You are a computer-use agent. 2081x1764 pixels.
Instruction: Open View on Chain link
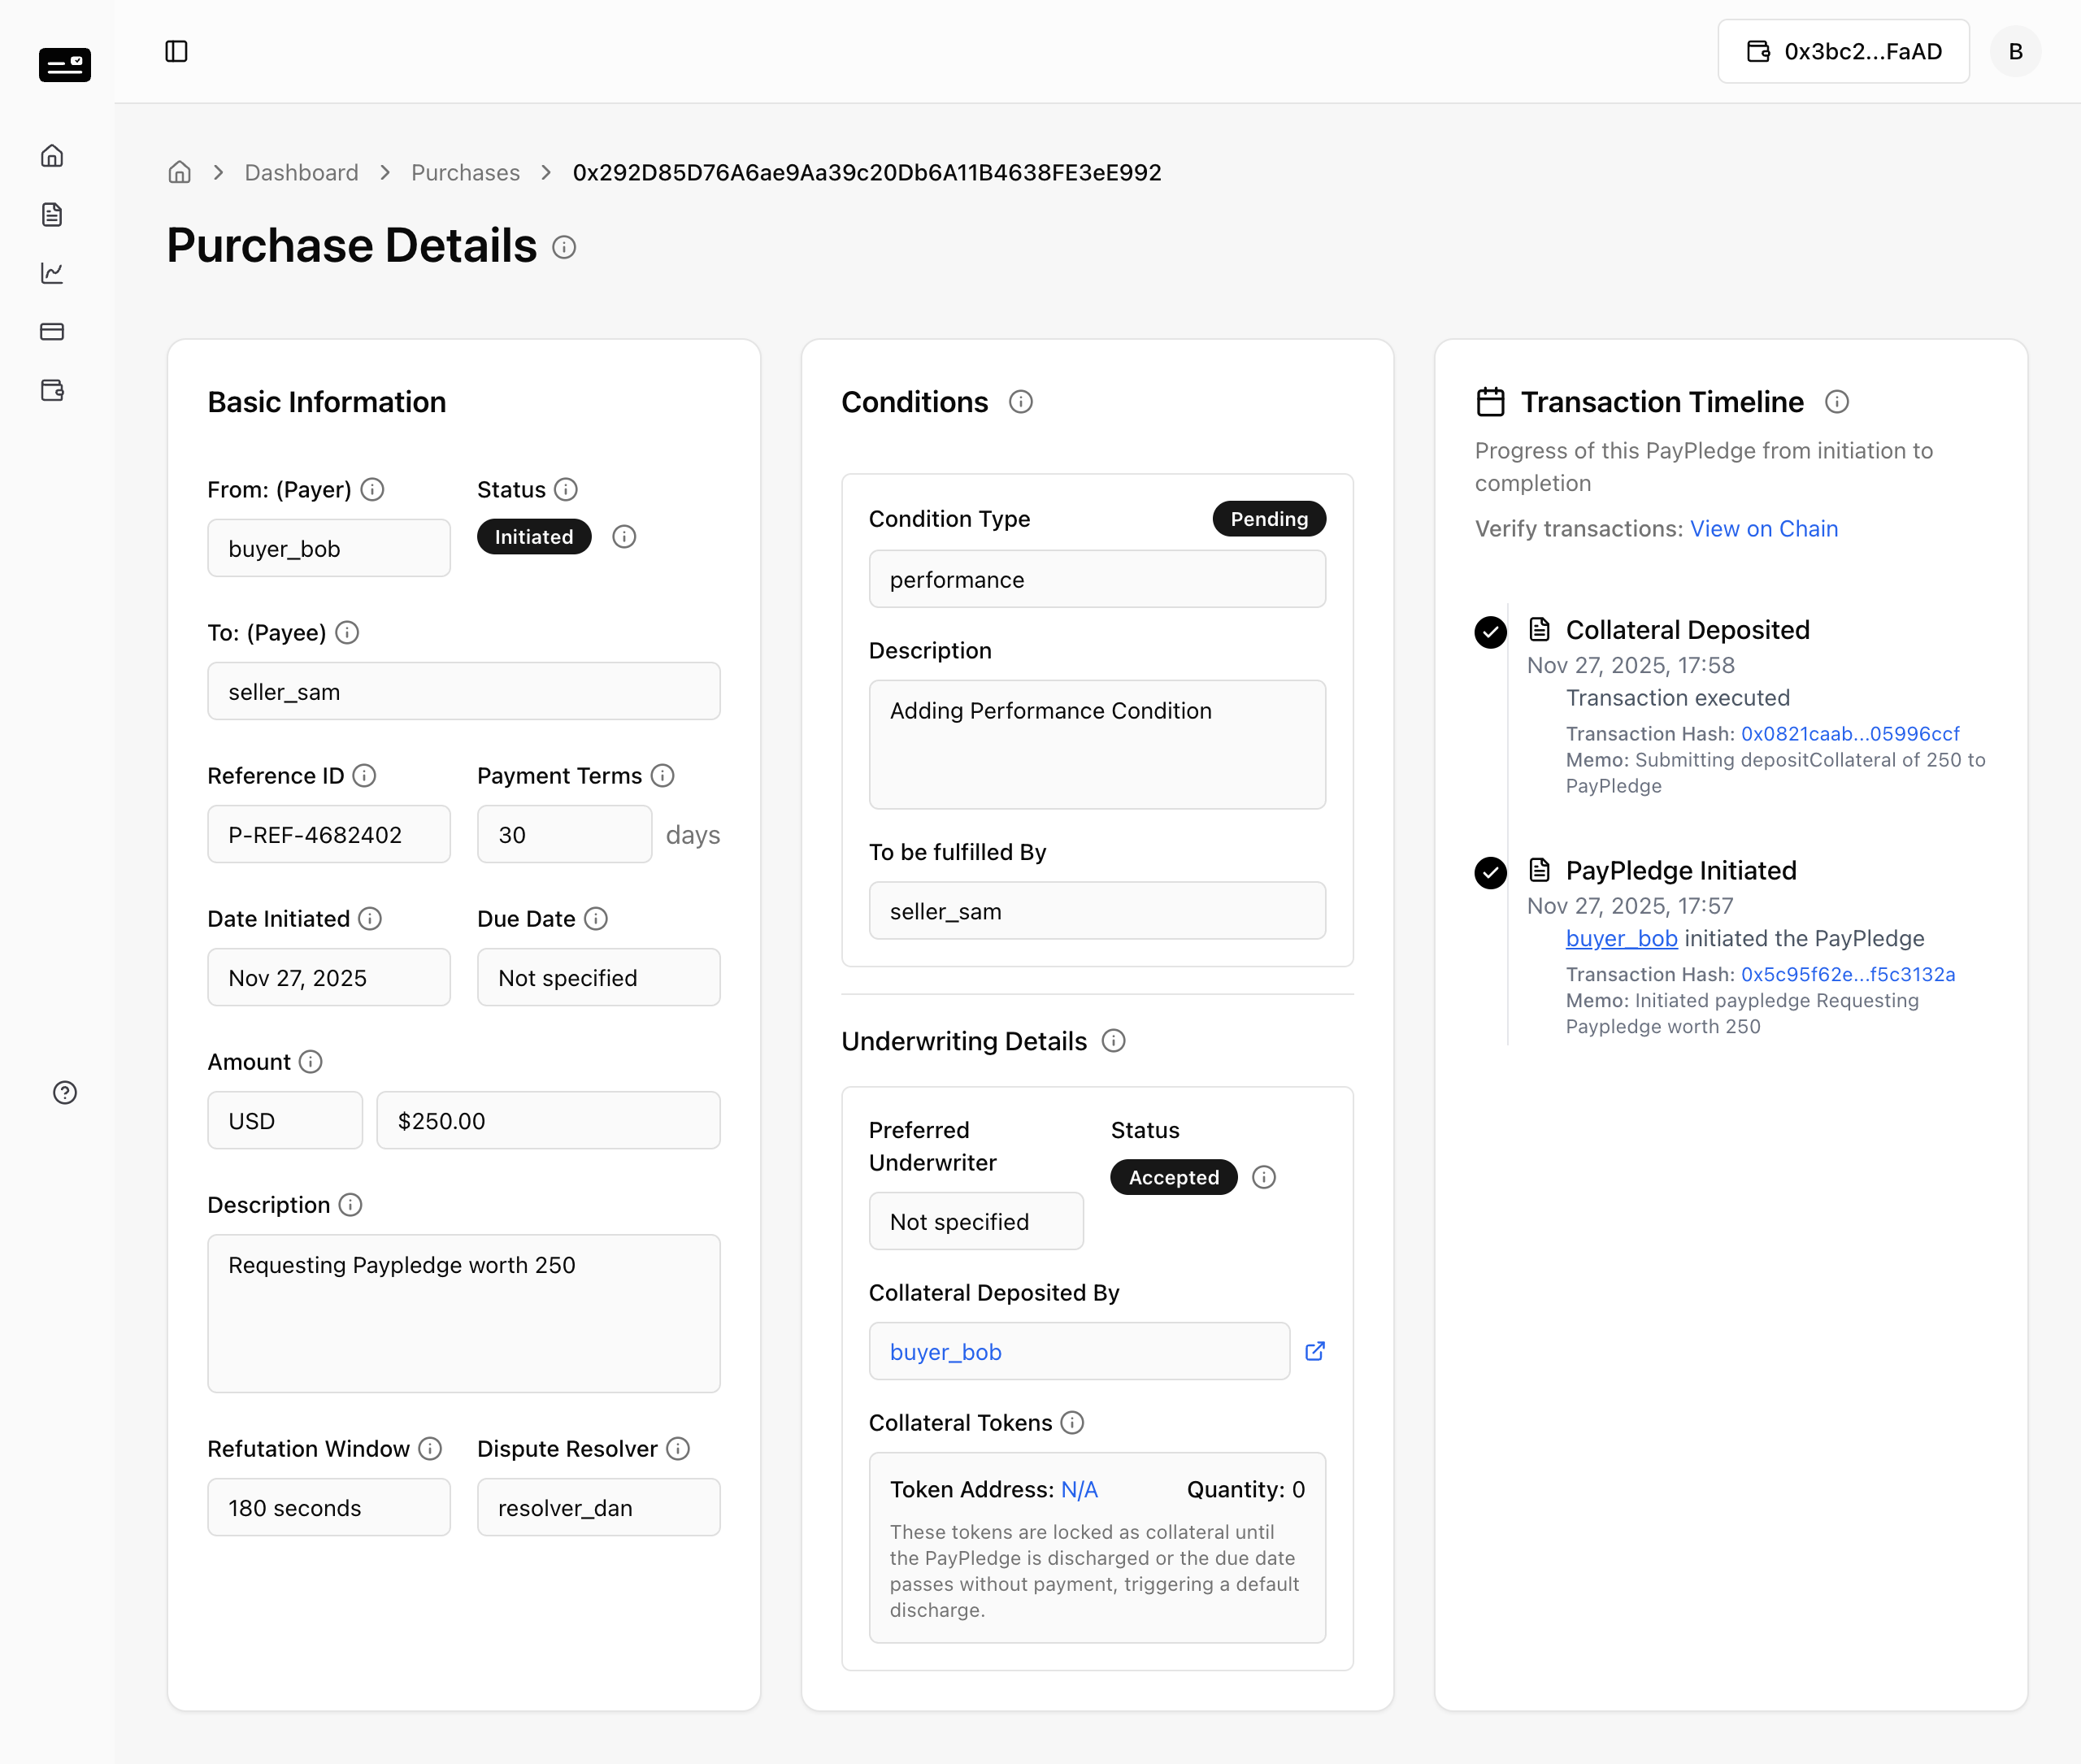pyautogui.click(x=1764, y=528)
